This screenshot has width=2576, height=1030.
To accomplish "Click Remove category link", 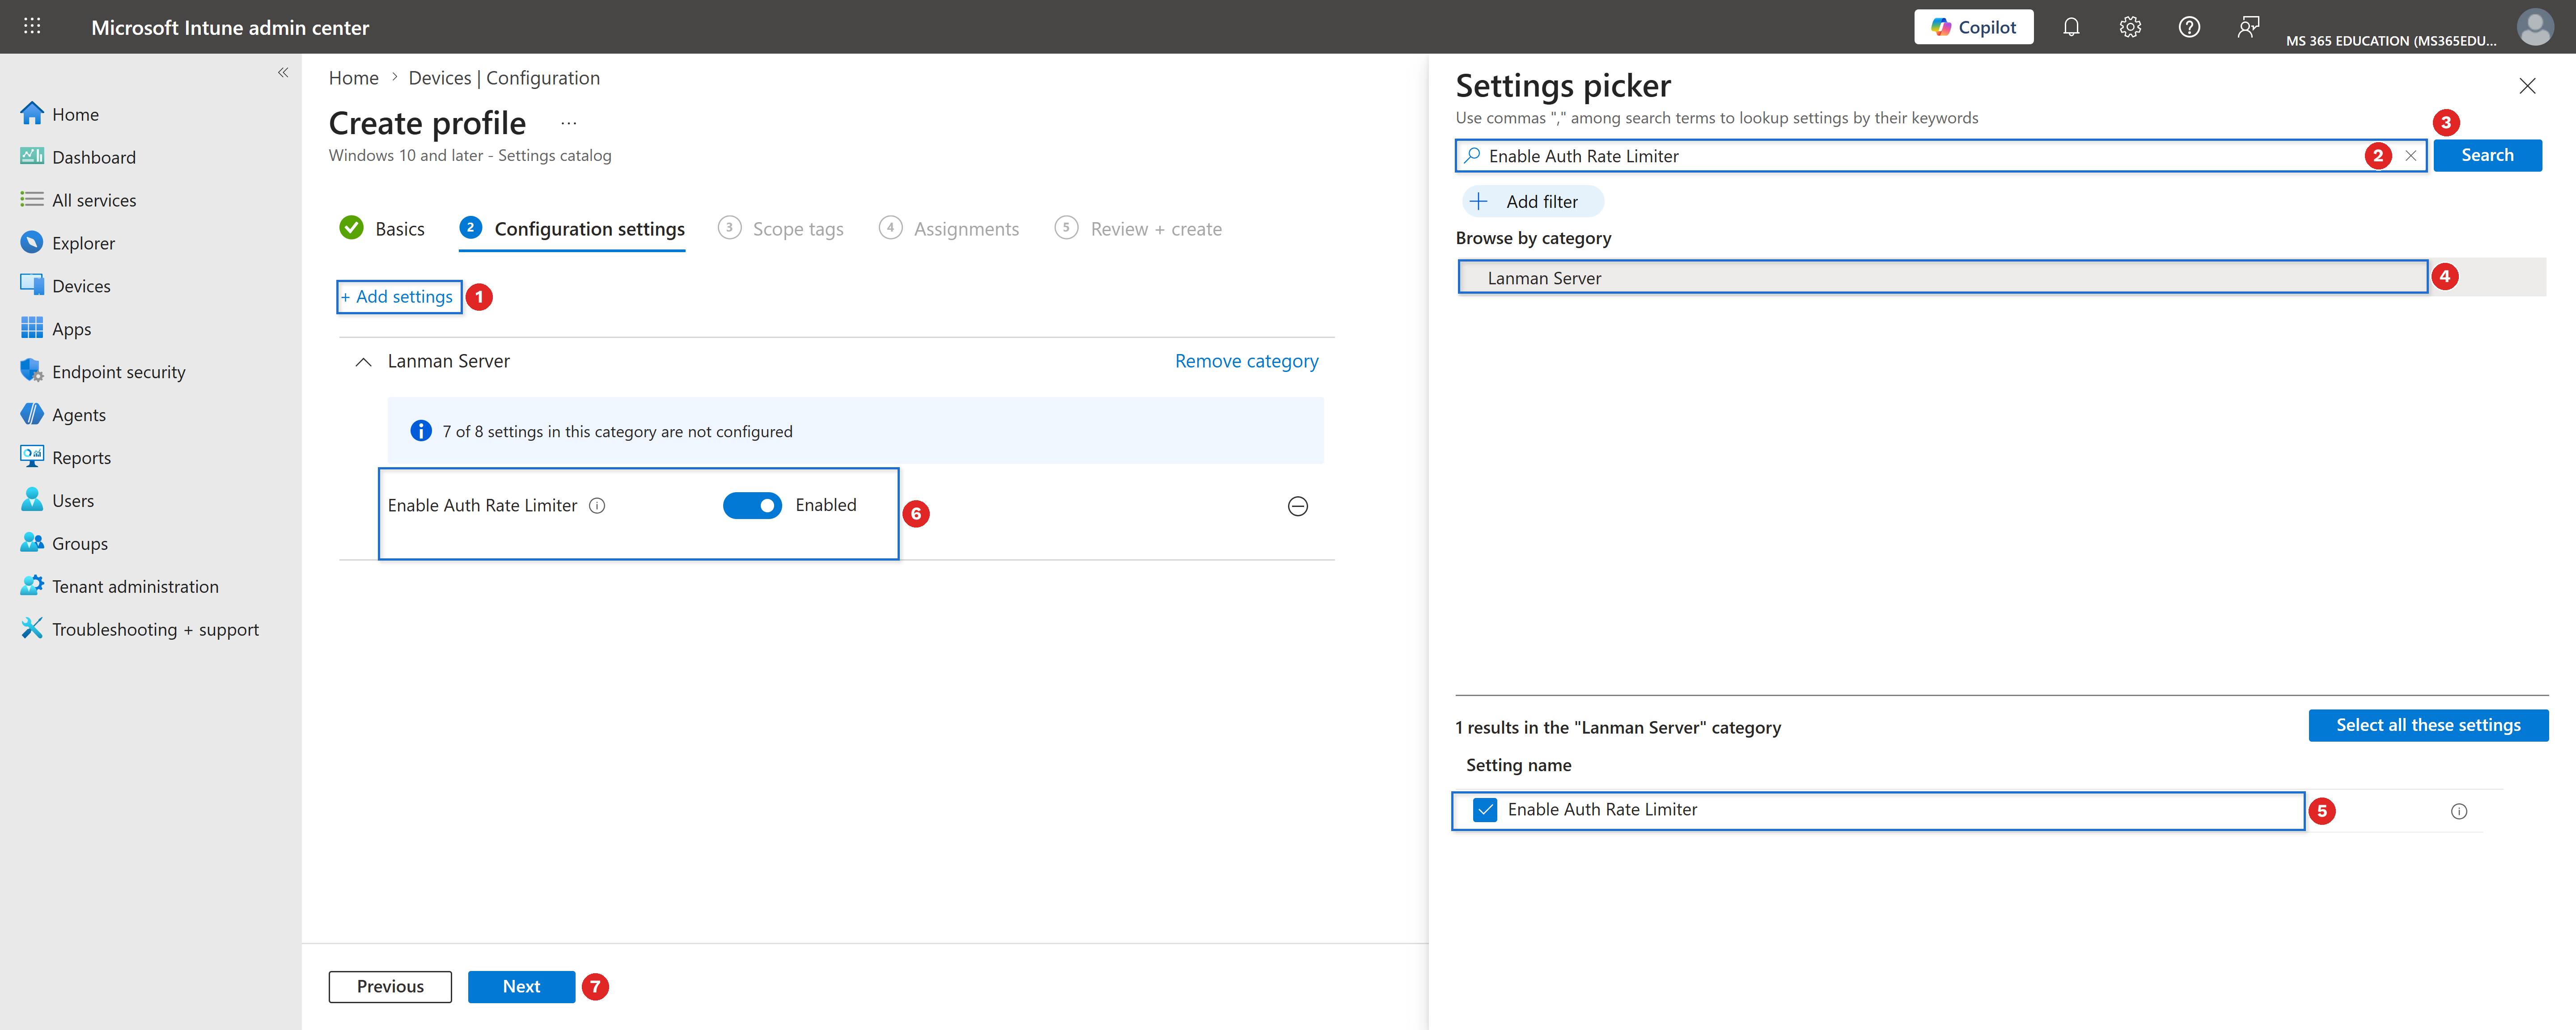I will pos(1246,361).
